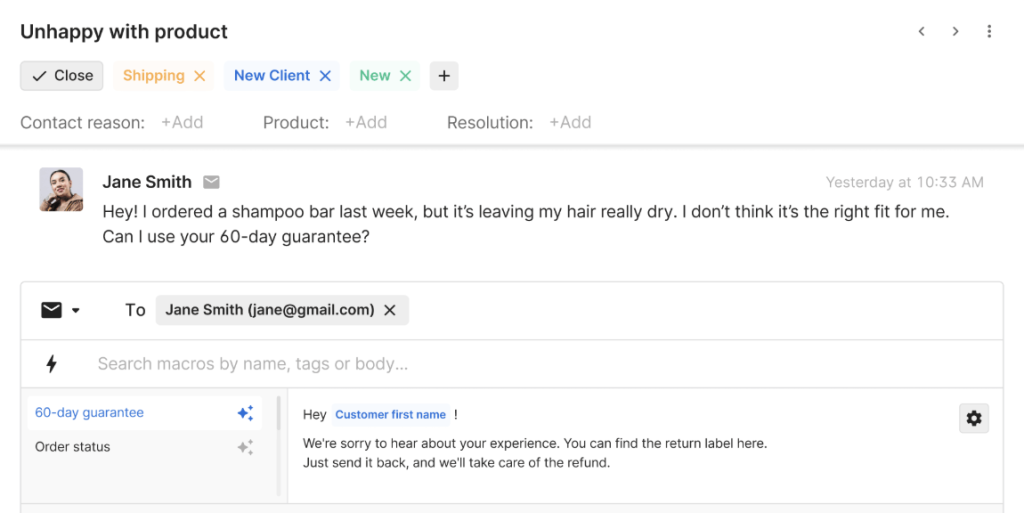Open the three-dot more options menu

click(989, 32)
